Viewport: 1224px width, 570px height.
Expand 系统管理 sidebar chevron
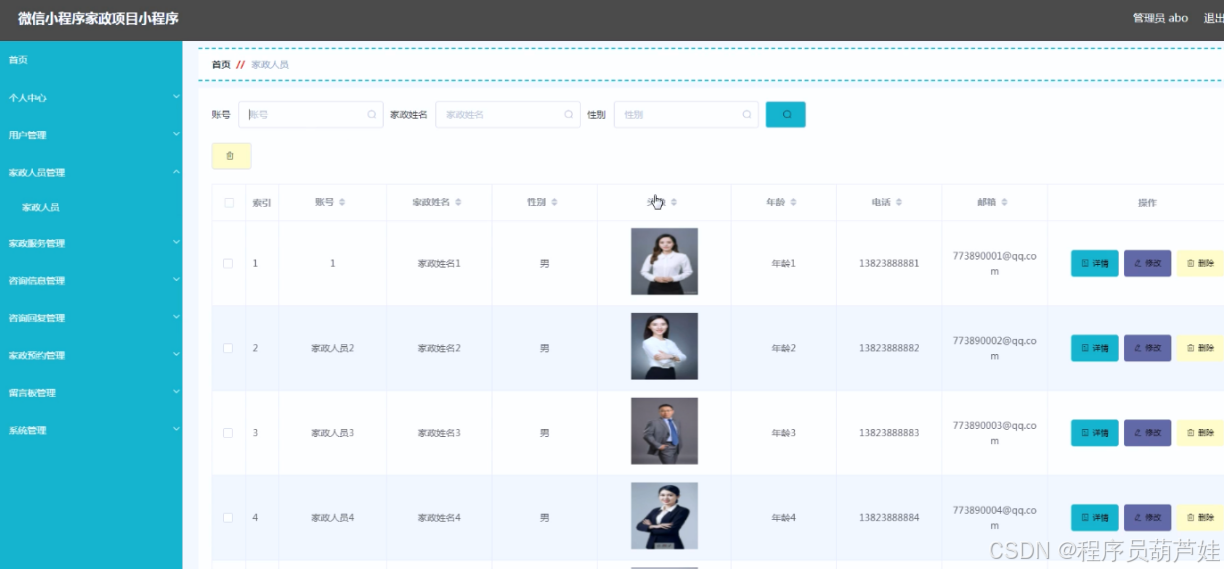pos(176,430)
